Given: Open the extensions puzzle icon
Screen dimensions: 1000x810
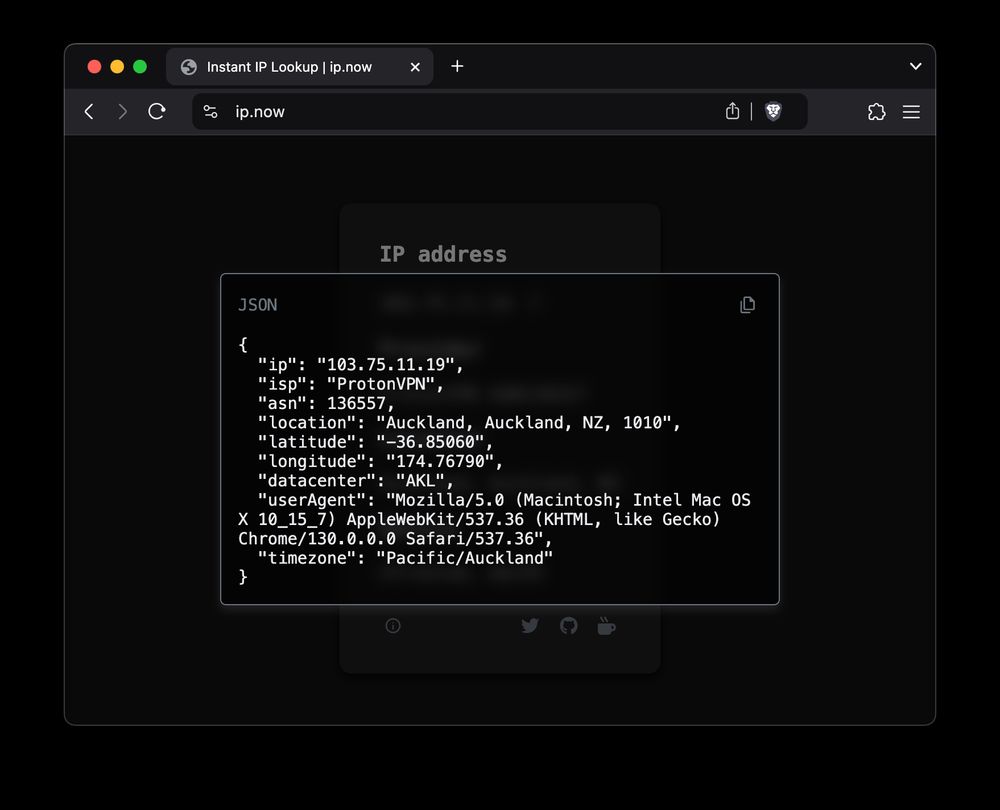Looking at the screenshot, I should [x=876, y=112].
